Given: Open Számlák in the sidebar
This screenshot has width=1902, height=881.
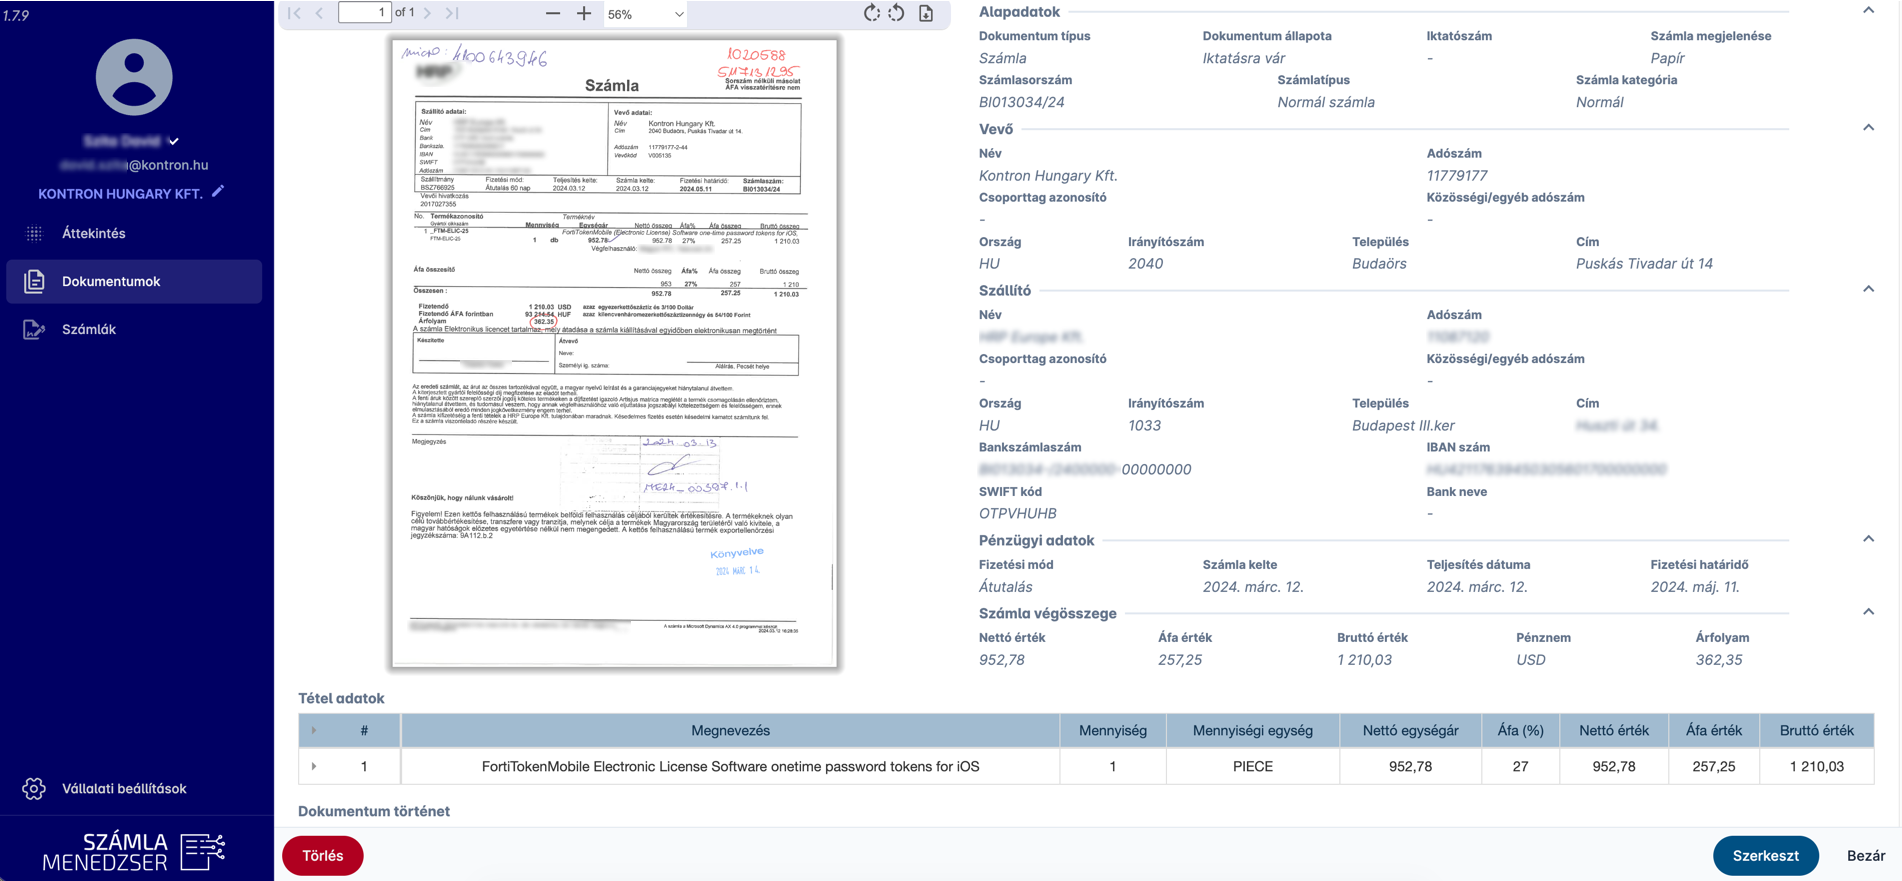Looking at the screenshot, I should (x=89, y=329).
